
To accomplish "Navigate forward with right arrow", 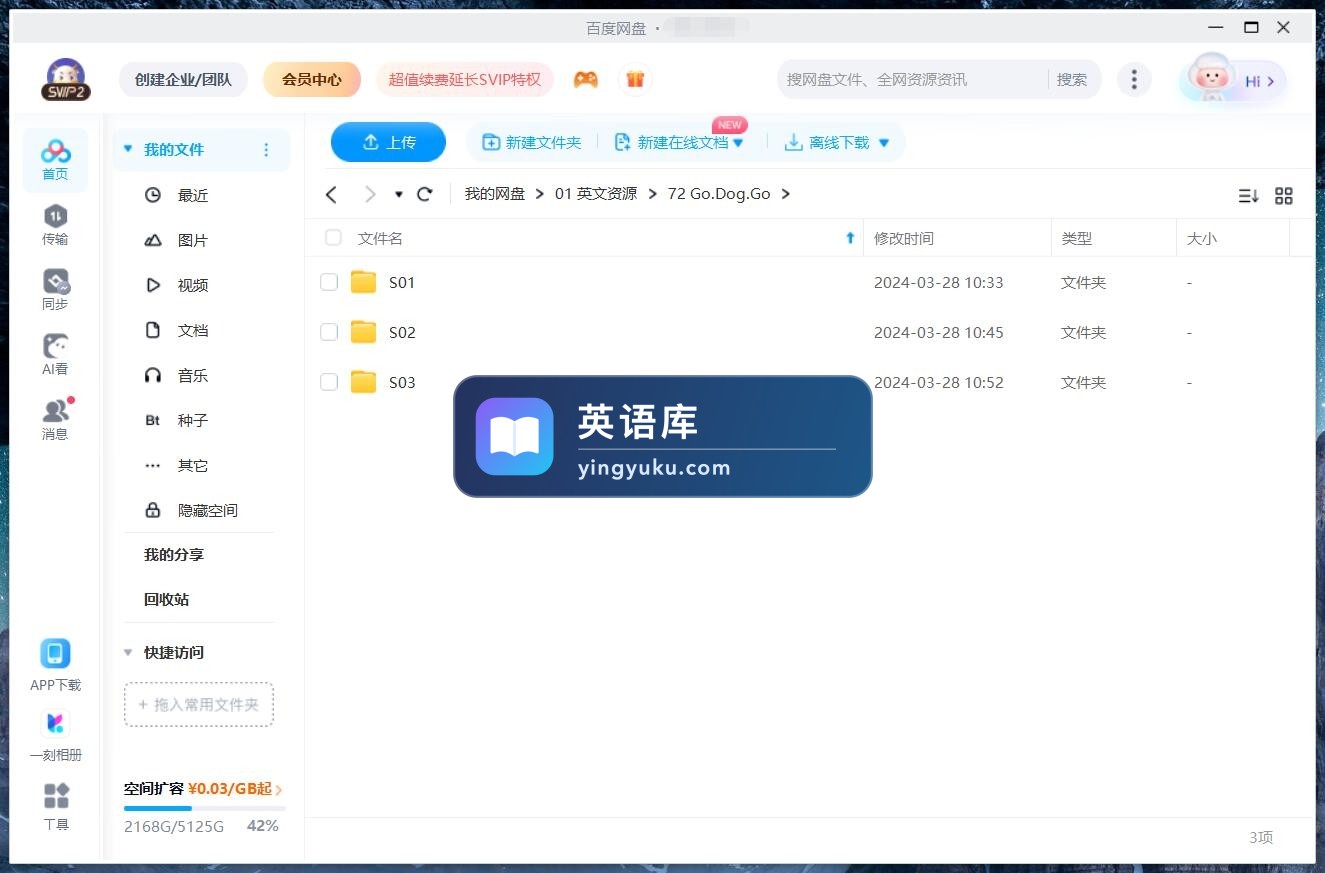I will click(370, 194).
